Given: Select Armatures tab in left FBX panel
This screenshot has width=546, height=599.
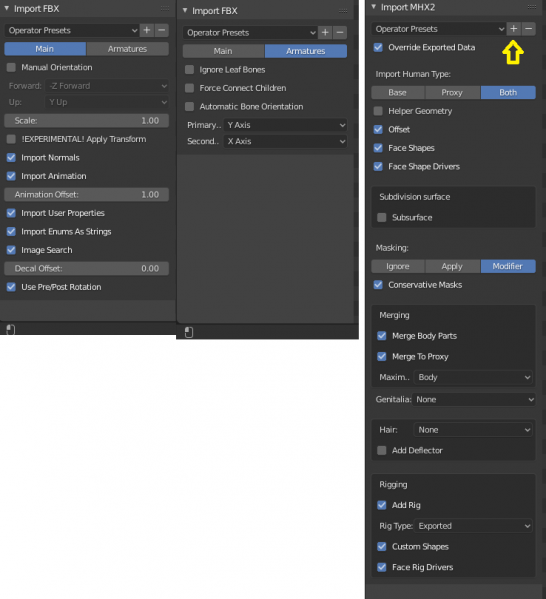Looking at the screenshot, I should coord(128,49).
